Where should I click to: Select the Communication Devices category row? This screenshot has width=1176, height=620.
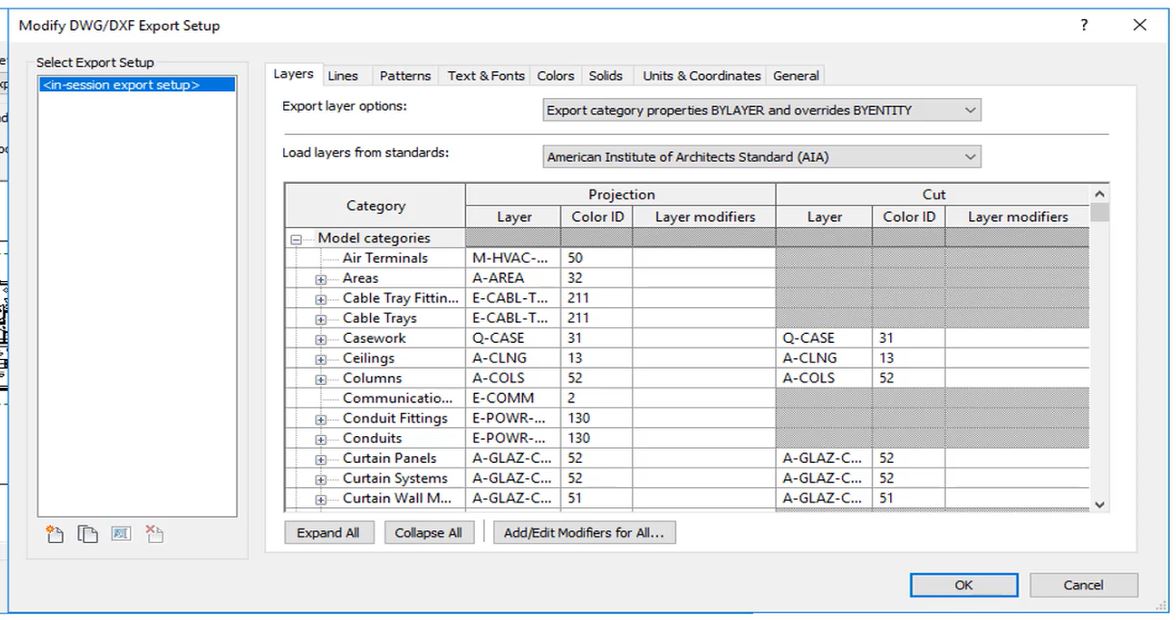pyautogui.click(x=398, y=398)
